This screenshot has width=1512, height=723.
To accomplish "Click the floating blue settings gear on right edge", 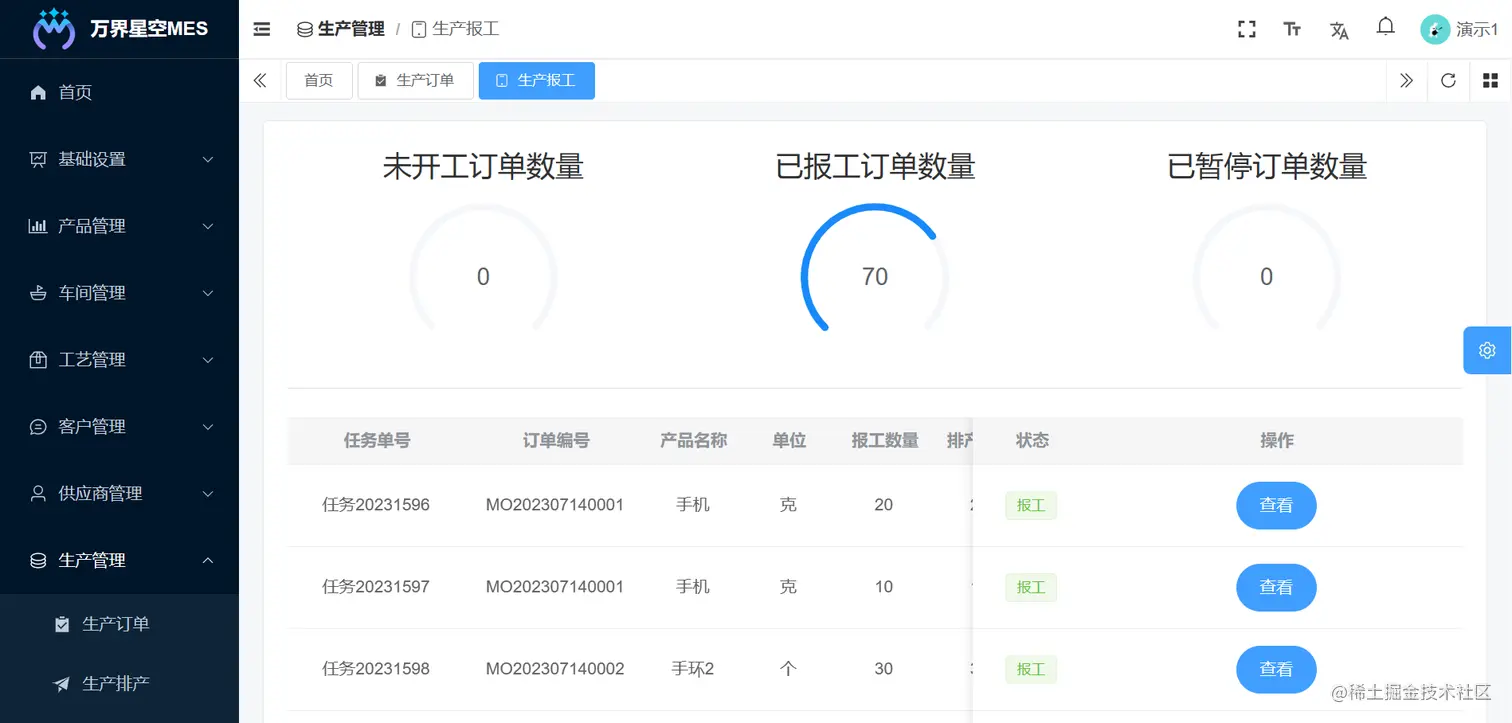I will pos(1487,350).
